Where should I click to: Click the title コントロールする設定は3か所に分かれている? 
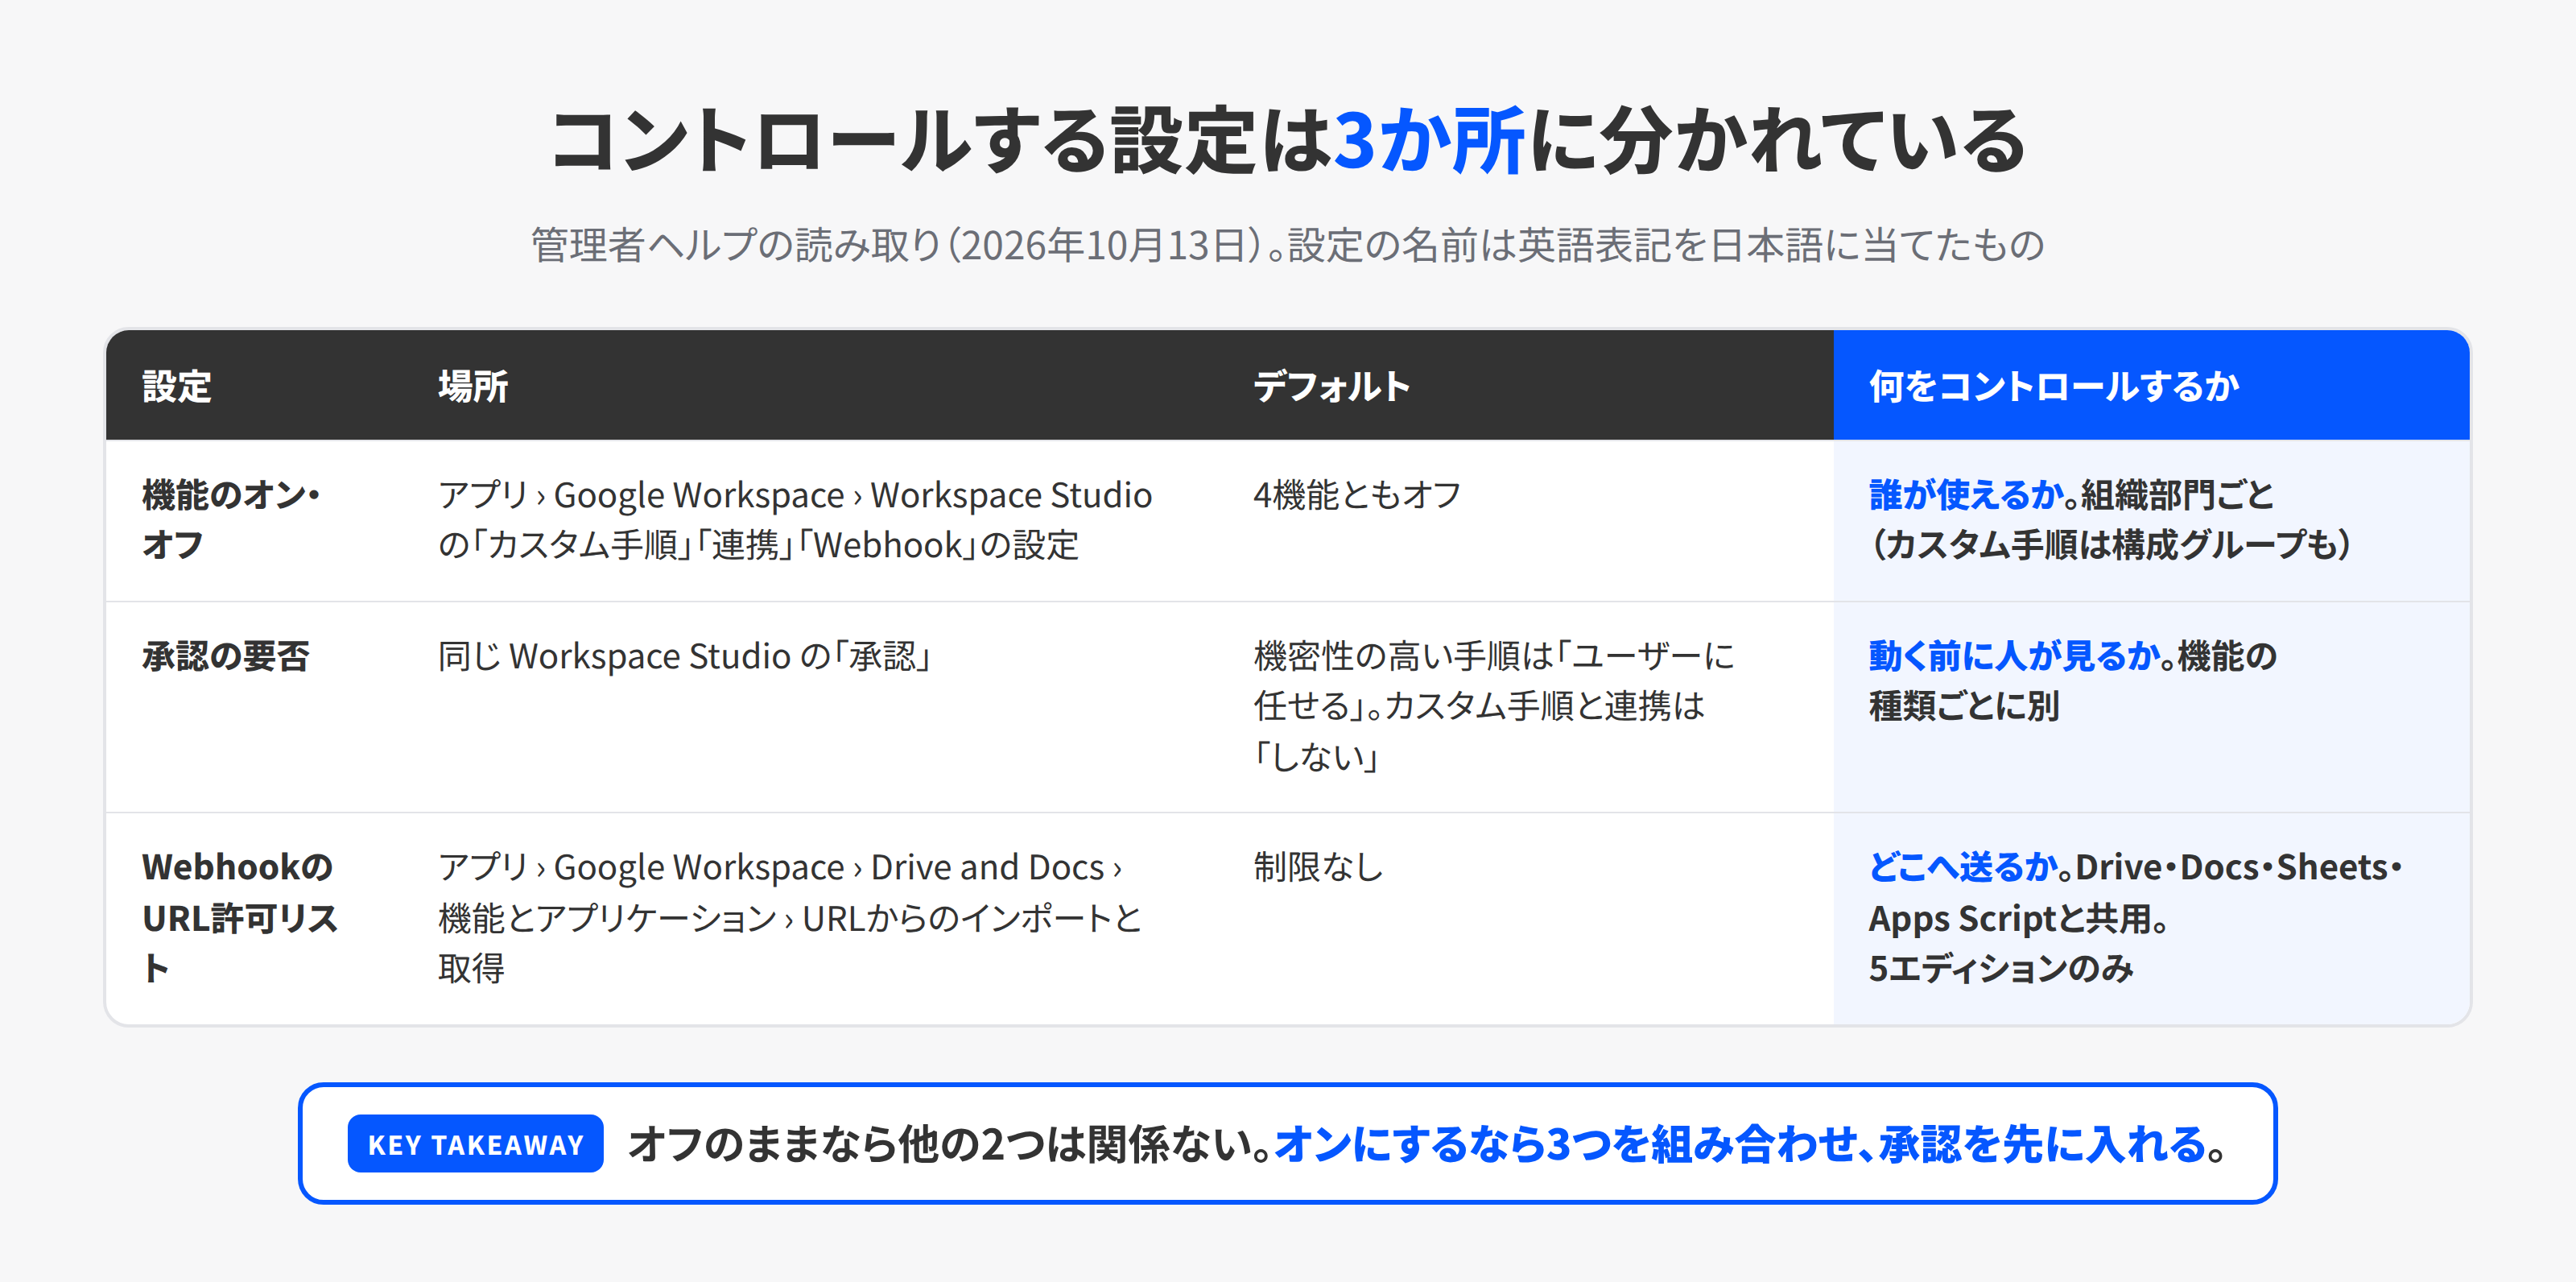click(1288, 140)
